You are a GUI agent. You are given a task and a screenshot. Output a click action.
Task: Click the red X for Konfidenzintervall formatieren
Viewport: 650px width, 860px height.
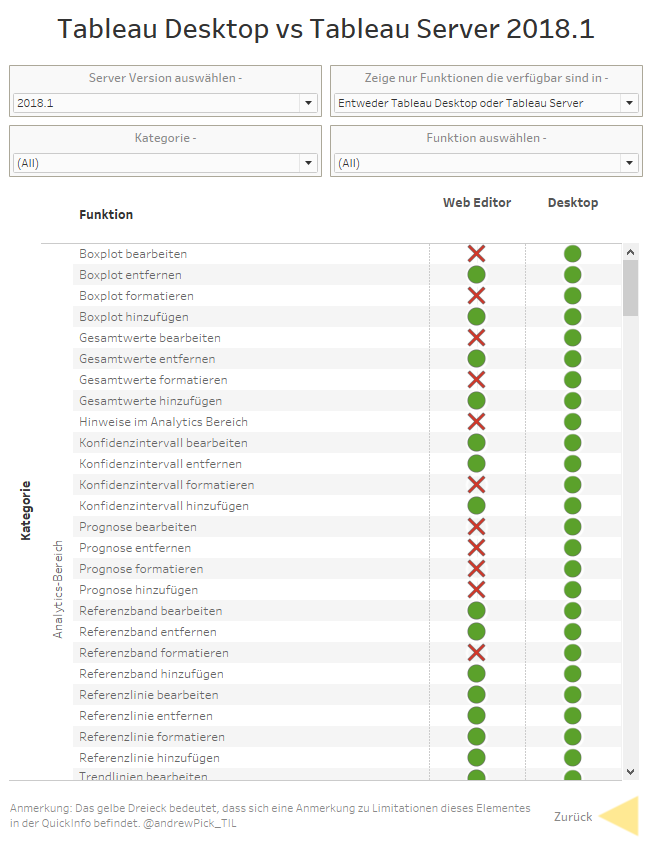pyautogui.click(x=476, y=485)
